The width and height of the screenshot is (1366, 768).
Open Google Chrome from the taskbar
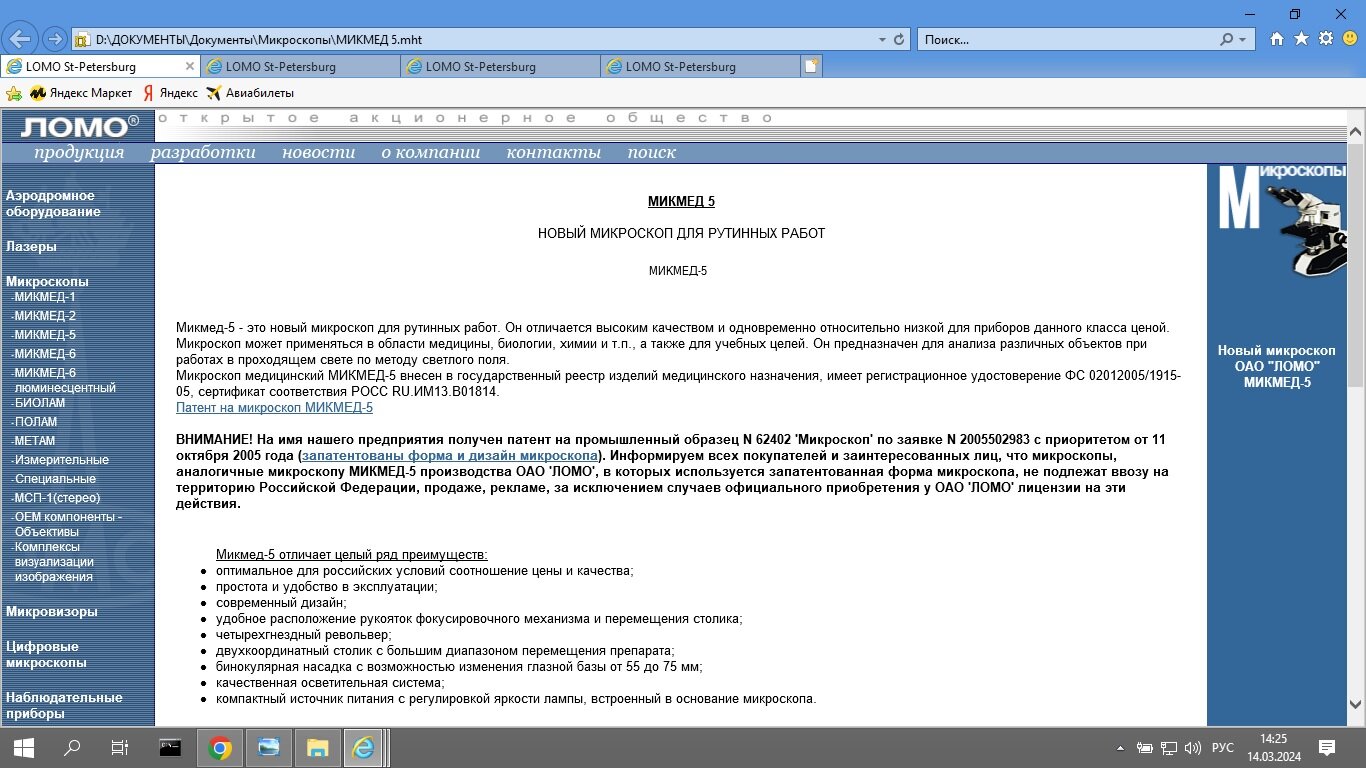220,747
